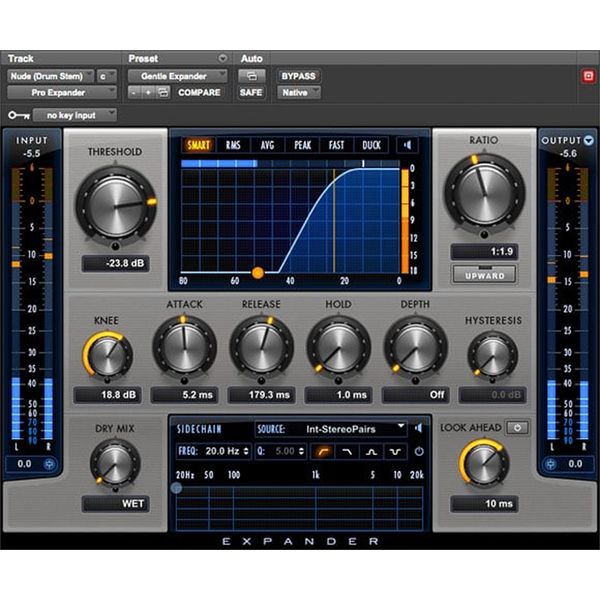
Task: Click output trim value 0.0
Action: coord(575,464)
